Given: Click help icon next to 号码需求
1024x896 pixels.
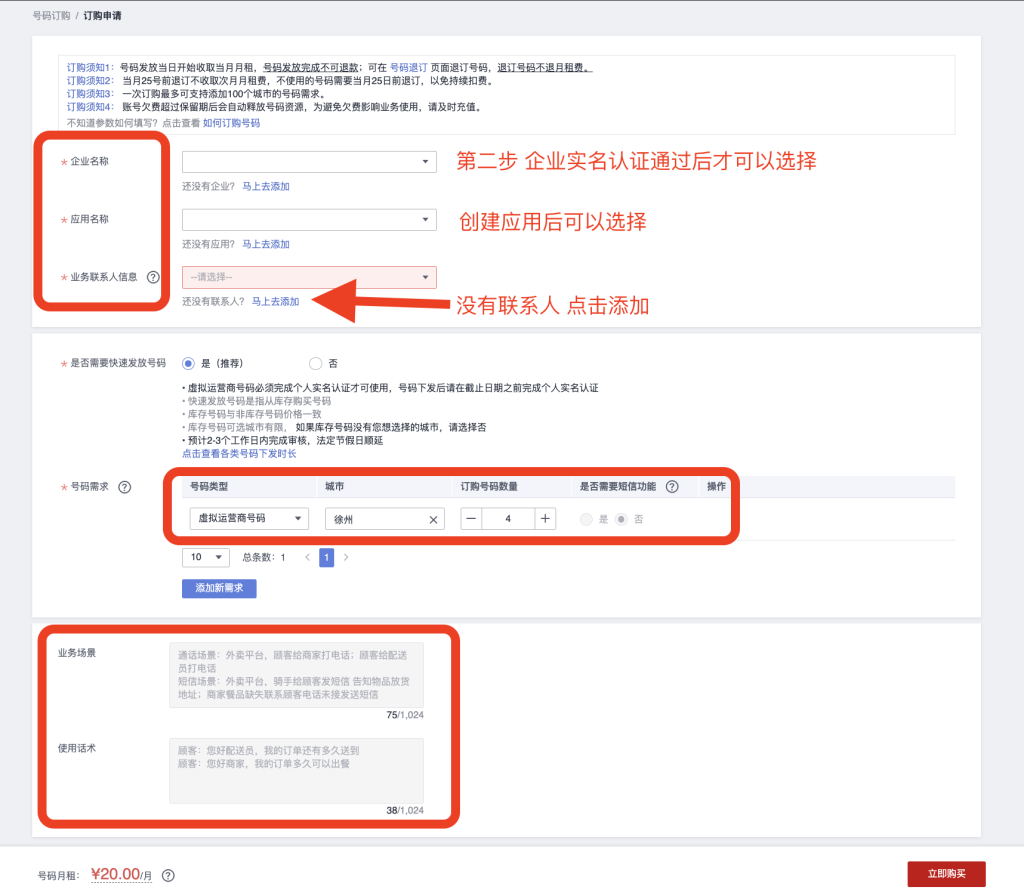Looking at the screenshot, I should point(125,487).
